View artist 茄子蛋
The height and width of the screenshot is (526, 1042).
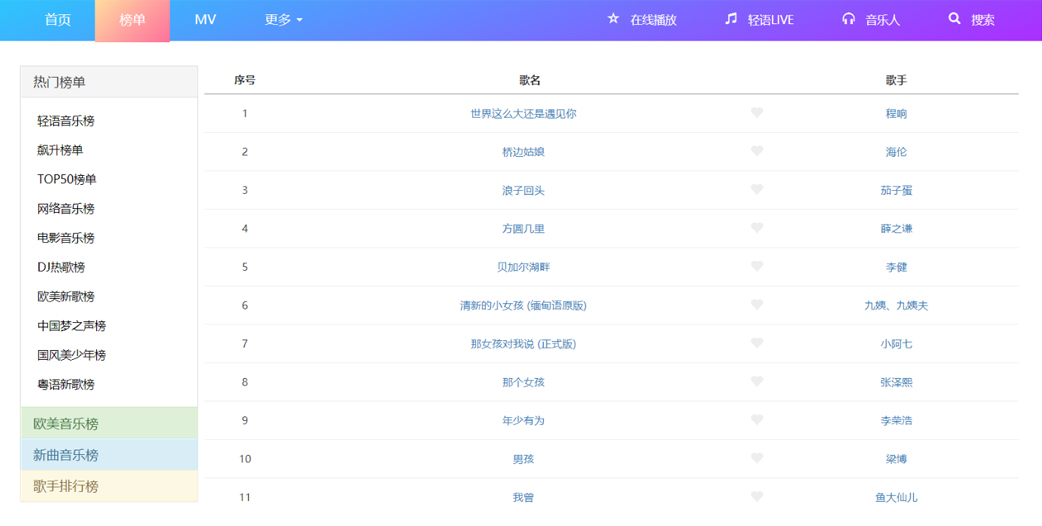pos(896,191)
